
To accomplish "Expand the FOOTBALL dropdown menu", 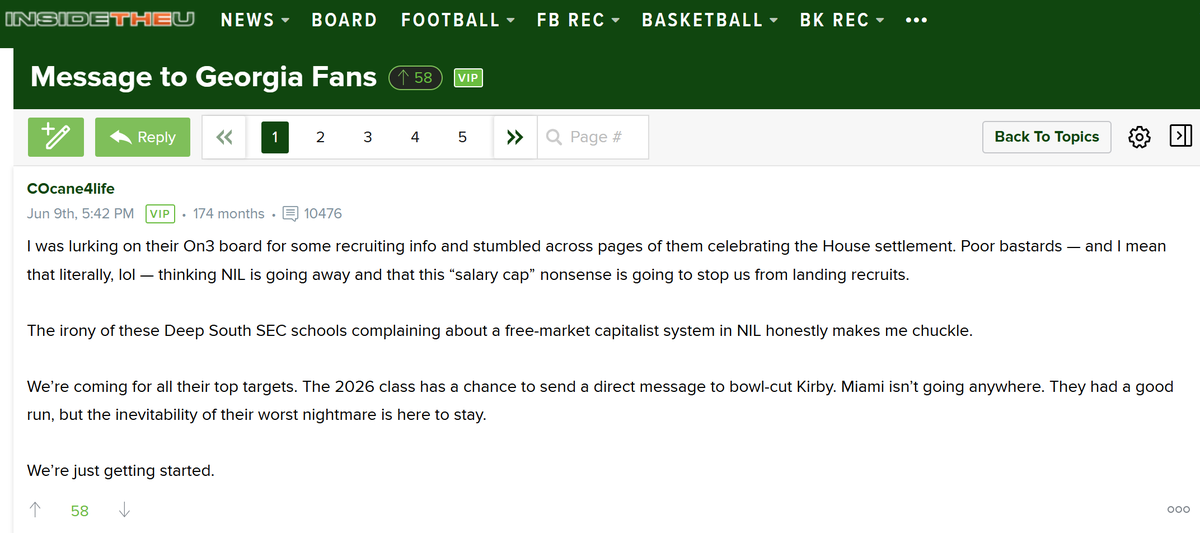I will tap(458, 20).
